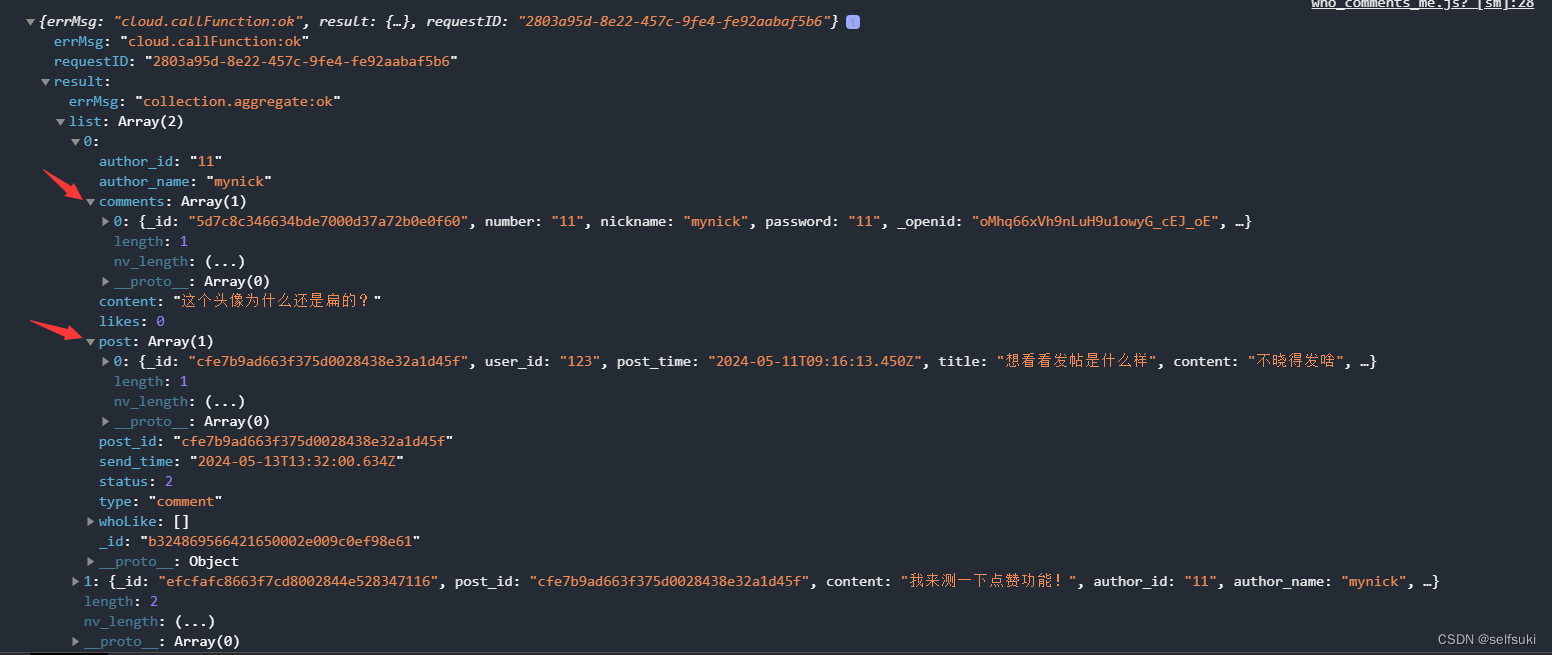Click the info badge icon after requestID

click(x=853, y=21)
